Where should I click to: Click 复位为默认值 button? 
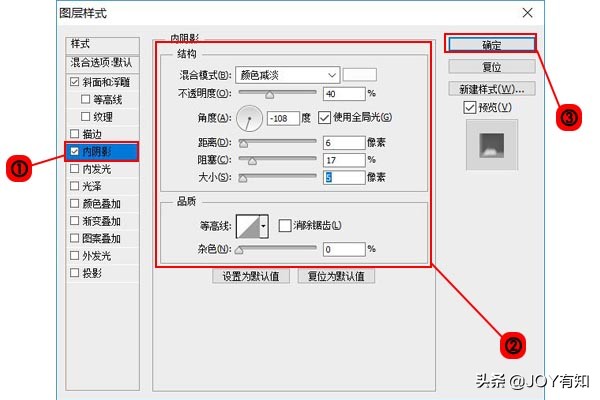336,276
